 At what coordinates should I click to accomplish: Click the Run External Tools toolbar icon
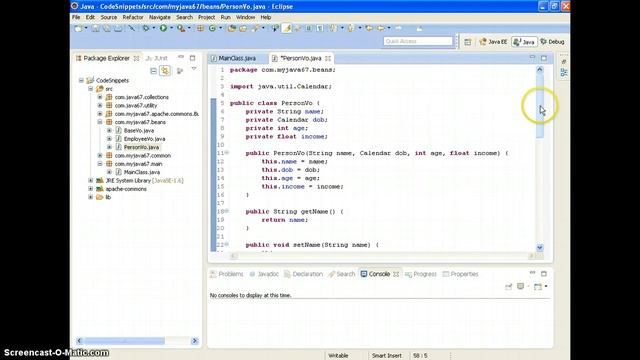tap(181, 28)
